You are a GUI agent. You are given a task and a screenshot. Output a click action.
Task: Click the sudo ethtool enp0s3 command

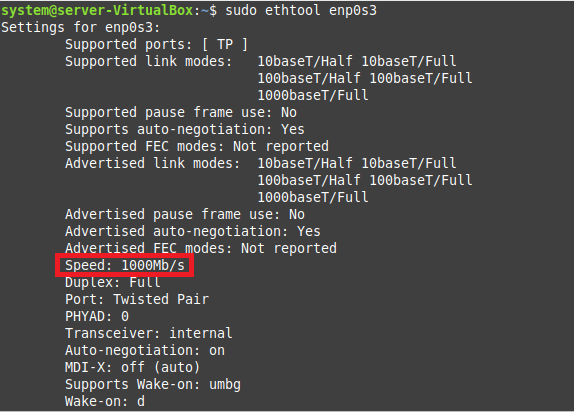pos(301,10)
